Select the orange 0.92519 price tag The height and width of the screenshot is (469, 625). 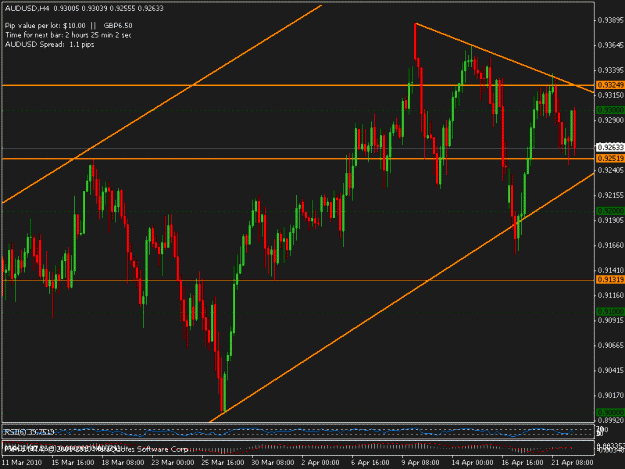610,159
